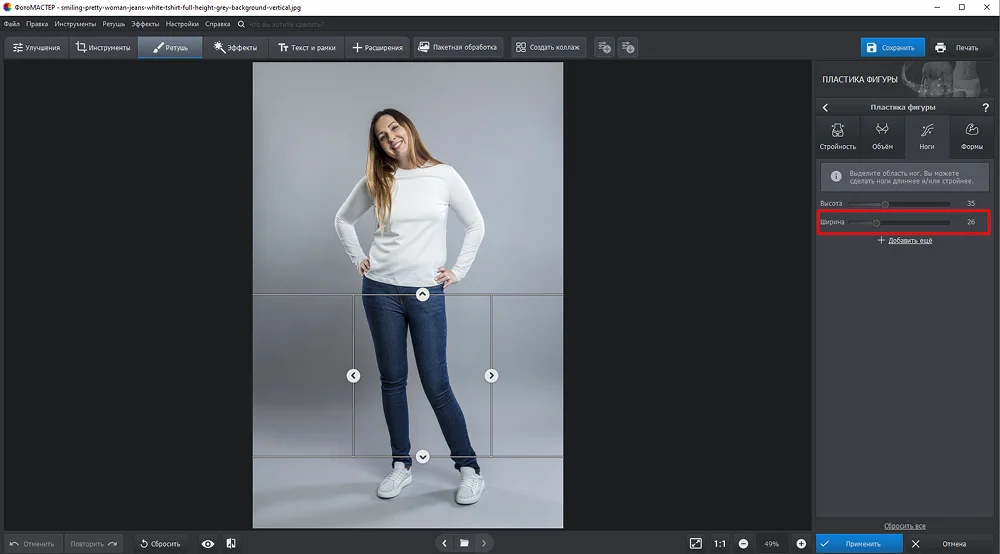The height and width of the screenshot is (554, 1000).
Task: Click Создать коллаж button
Action: [548, 47]
